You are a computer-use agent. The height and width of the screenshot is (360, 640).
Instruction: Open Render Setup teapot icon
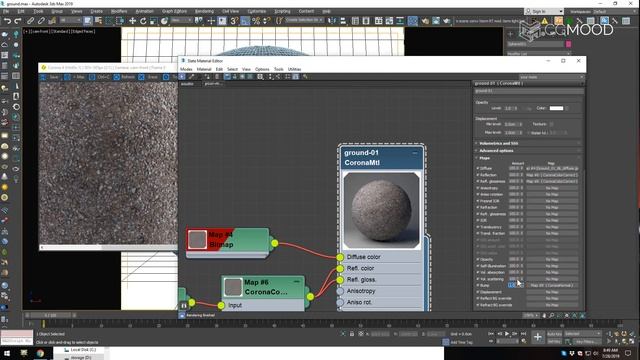click(425, 21)
